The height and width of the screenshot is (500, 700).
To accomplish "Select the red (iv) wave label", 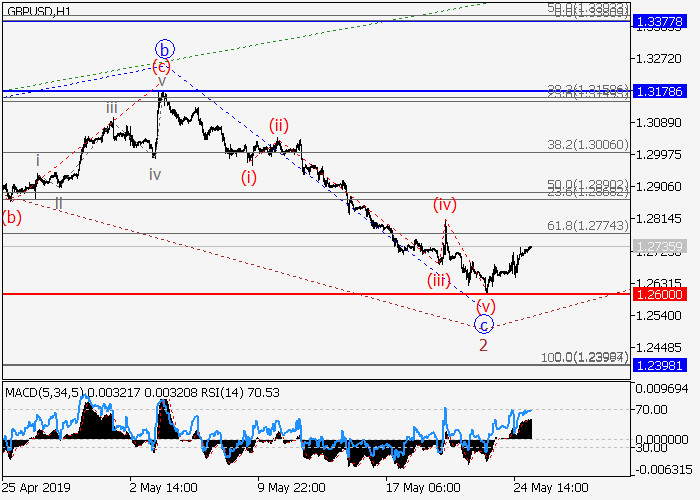I will (445, 205).
